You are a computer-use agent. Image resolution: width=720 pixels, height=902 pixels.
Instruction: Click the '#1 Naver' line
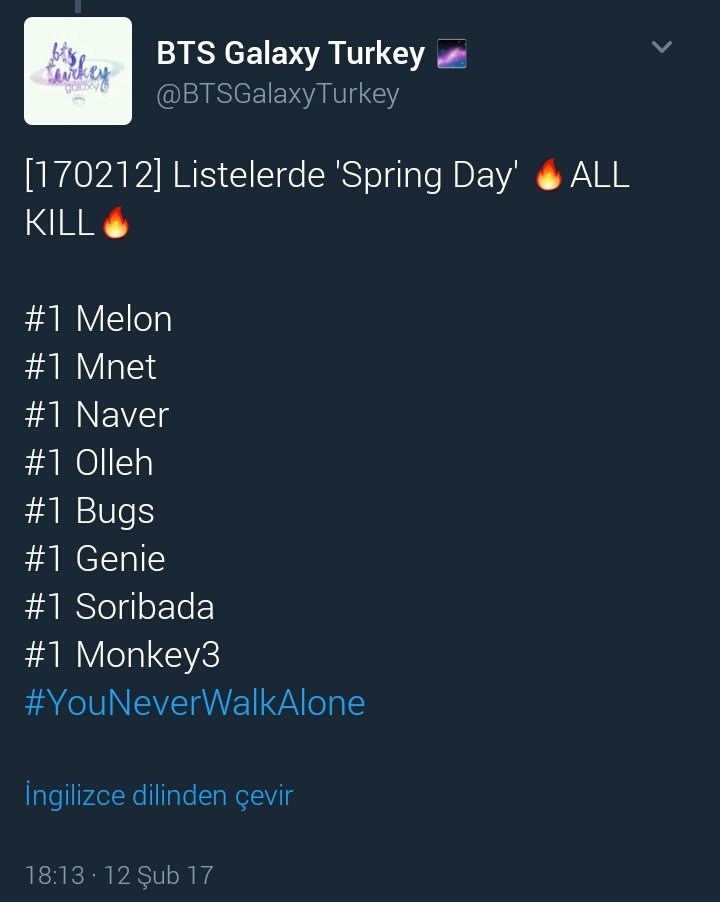pyautogui.click(x=97, y=415)
